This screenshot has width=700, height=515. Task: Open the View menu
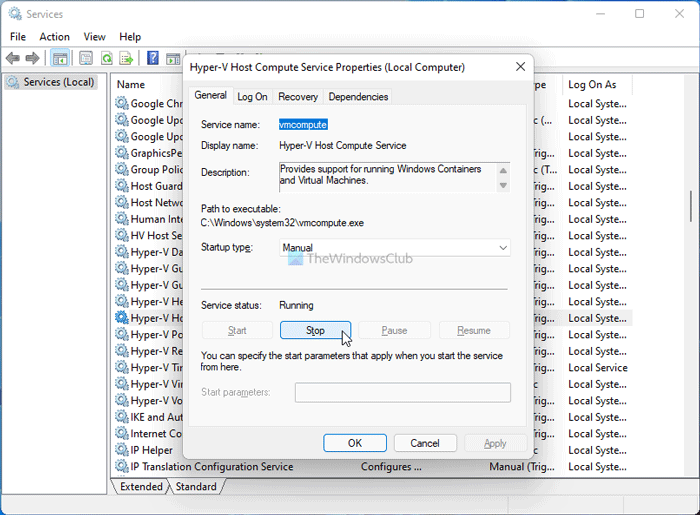94,37
